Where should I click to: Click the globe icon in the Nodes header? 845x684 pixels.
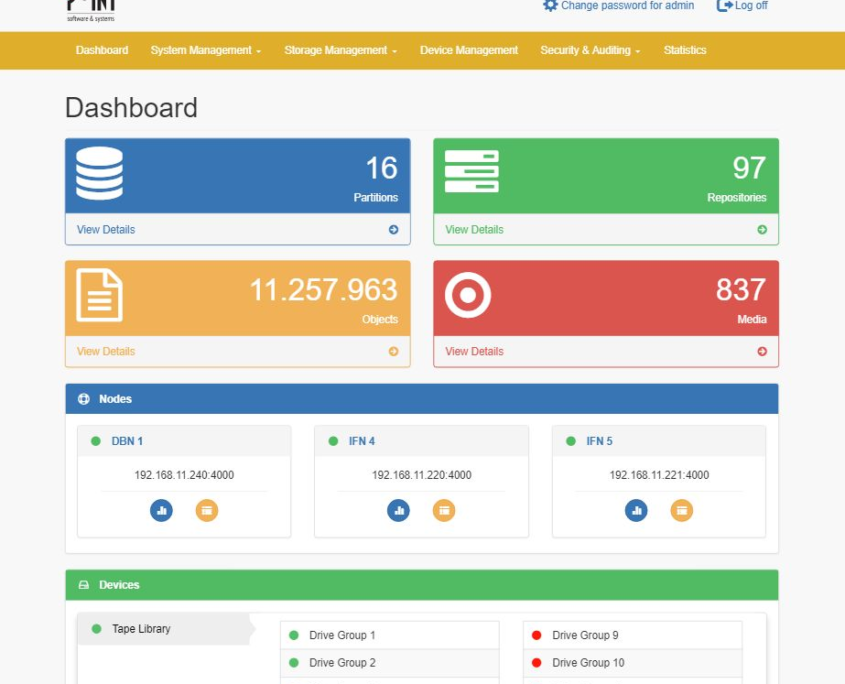point(85,399)
